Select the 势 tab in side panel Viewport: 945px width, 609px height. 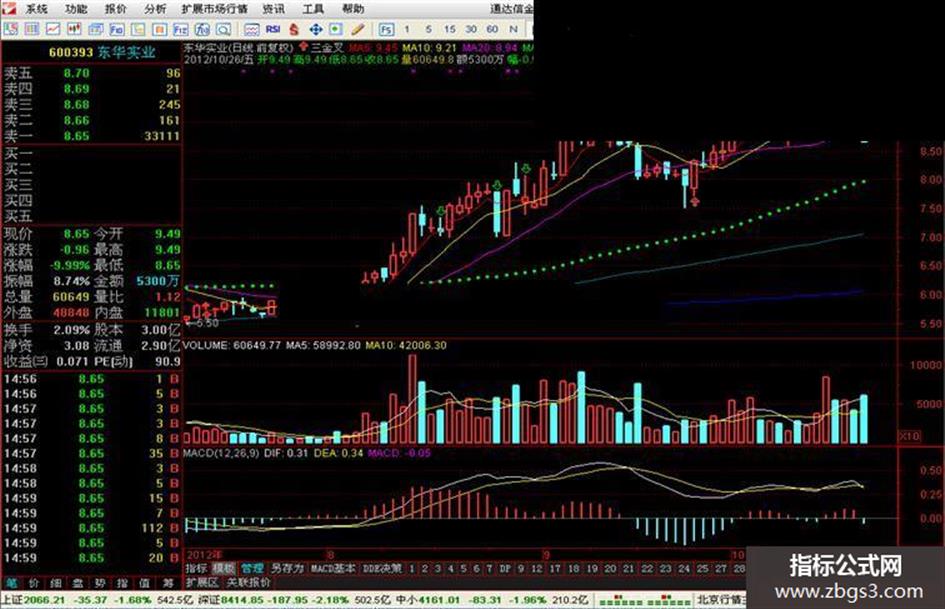(100, 583)
